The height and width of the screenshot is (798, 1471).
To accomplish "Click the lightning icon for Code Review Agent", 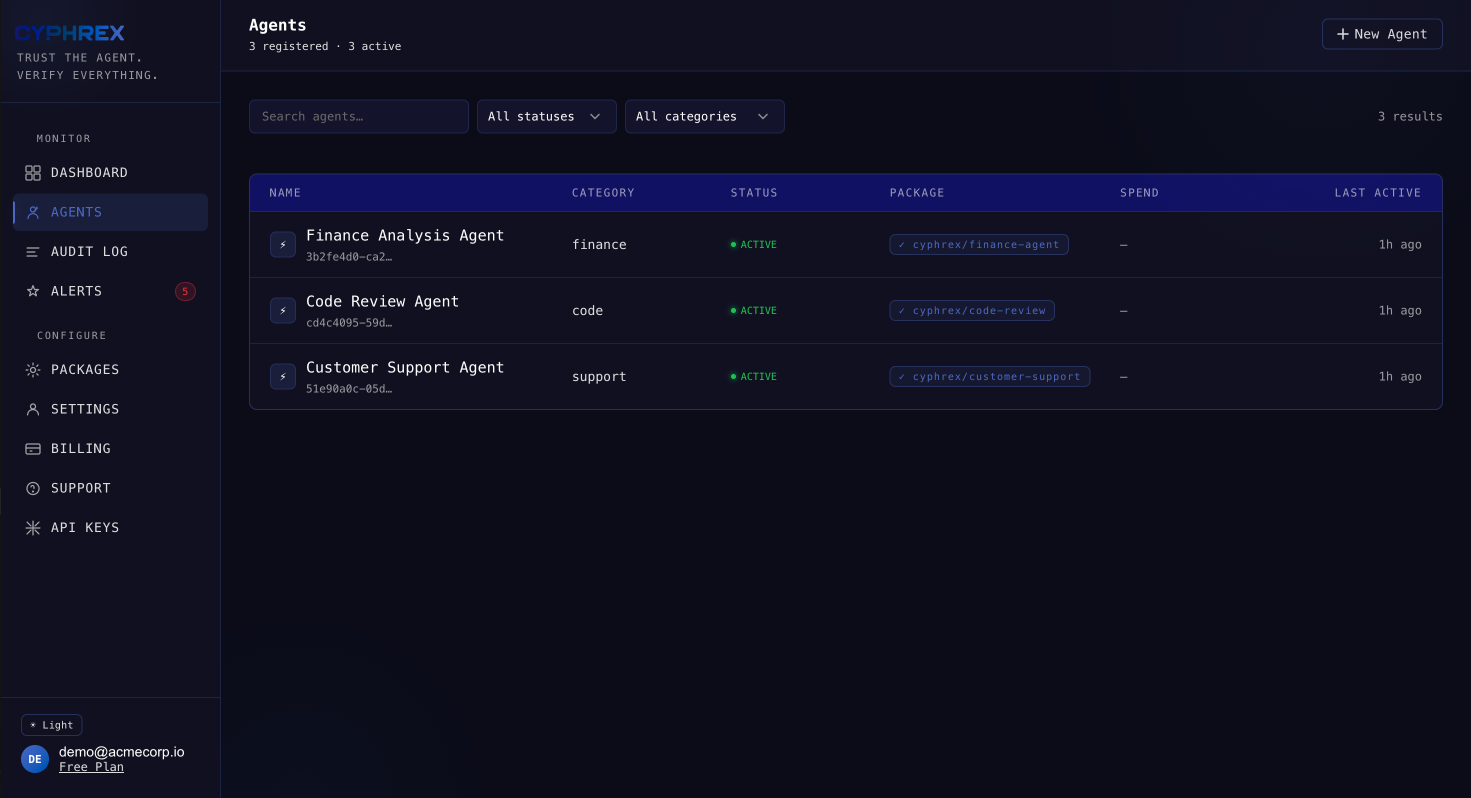I will click(282, 310).
